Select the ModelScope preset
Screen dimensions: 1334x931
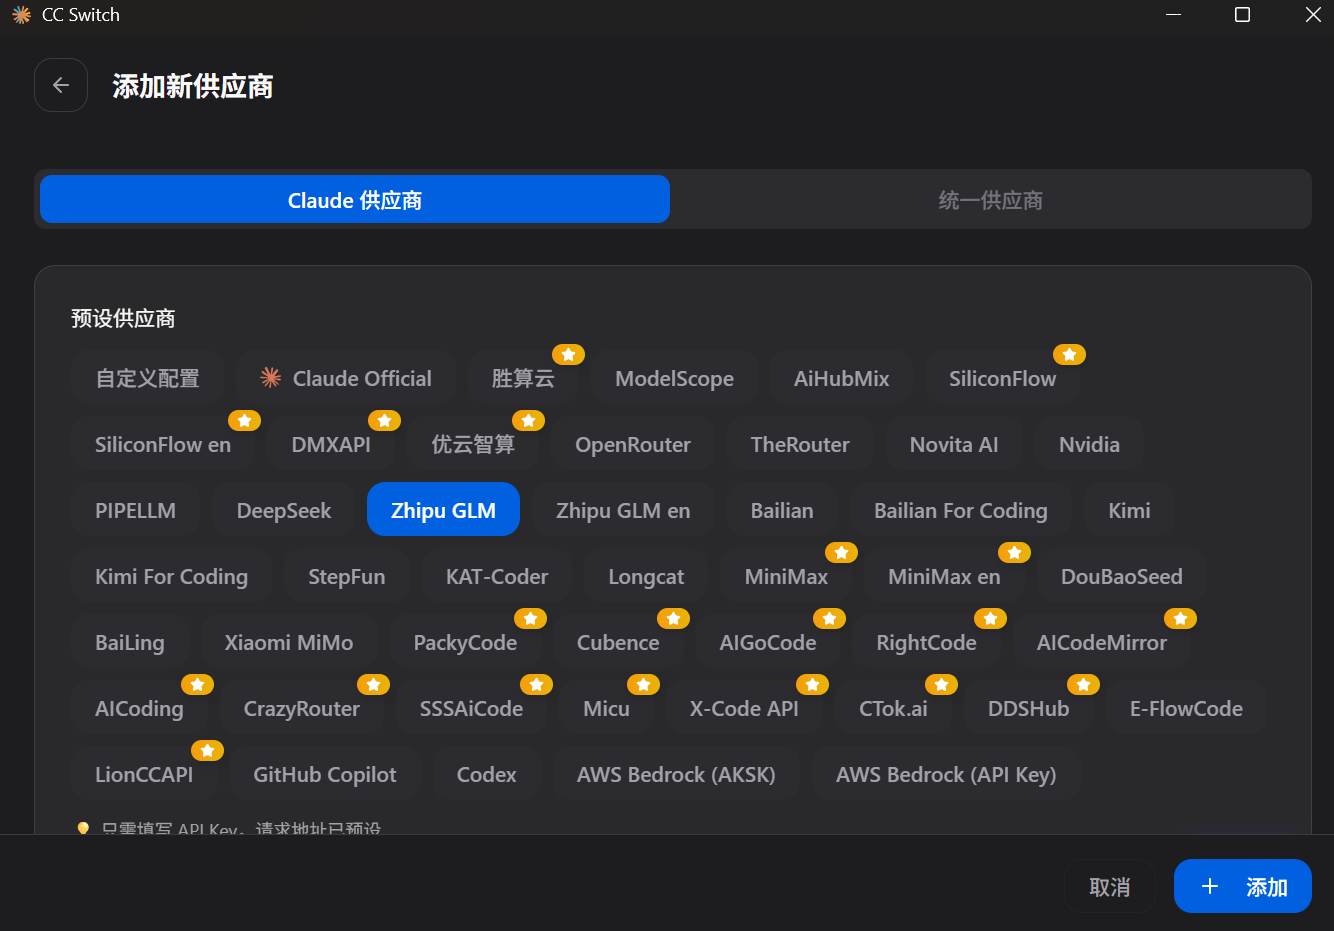(x=674, y=378)
